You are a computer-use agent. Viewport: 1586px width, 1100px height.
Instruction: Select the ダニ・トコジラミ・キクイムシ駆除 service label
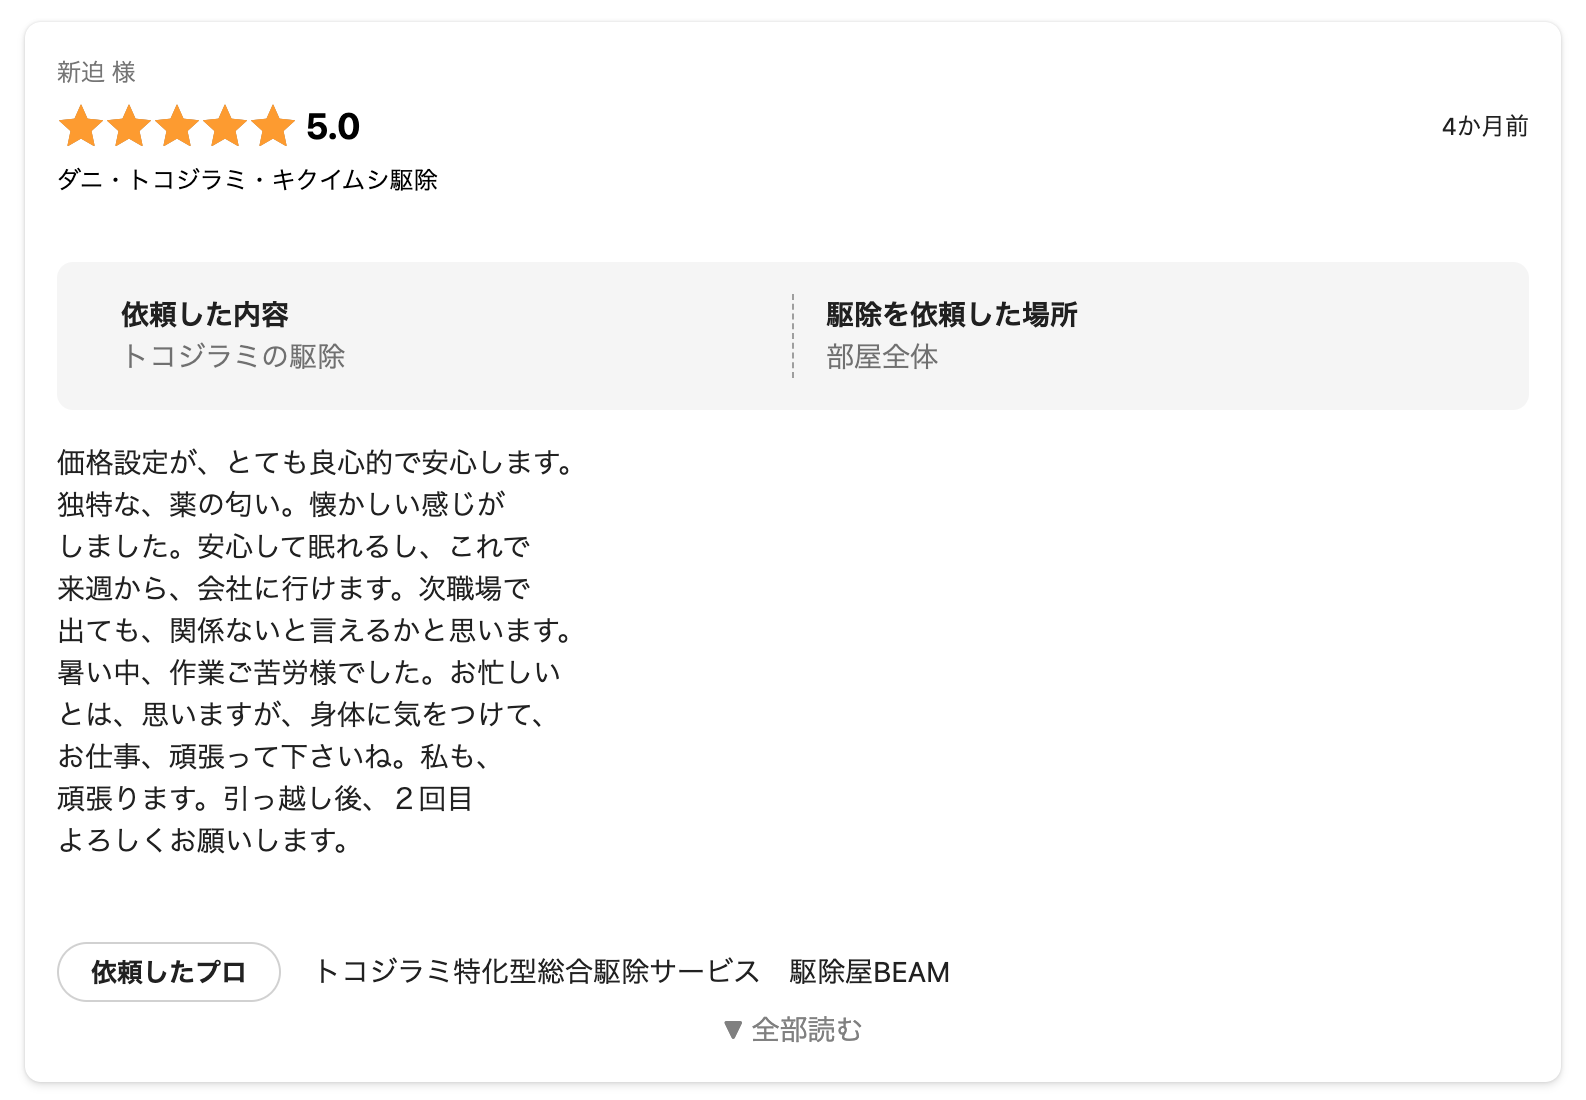tap(248, 180)
